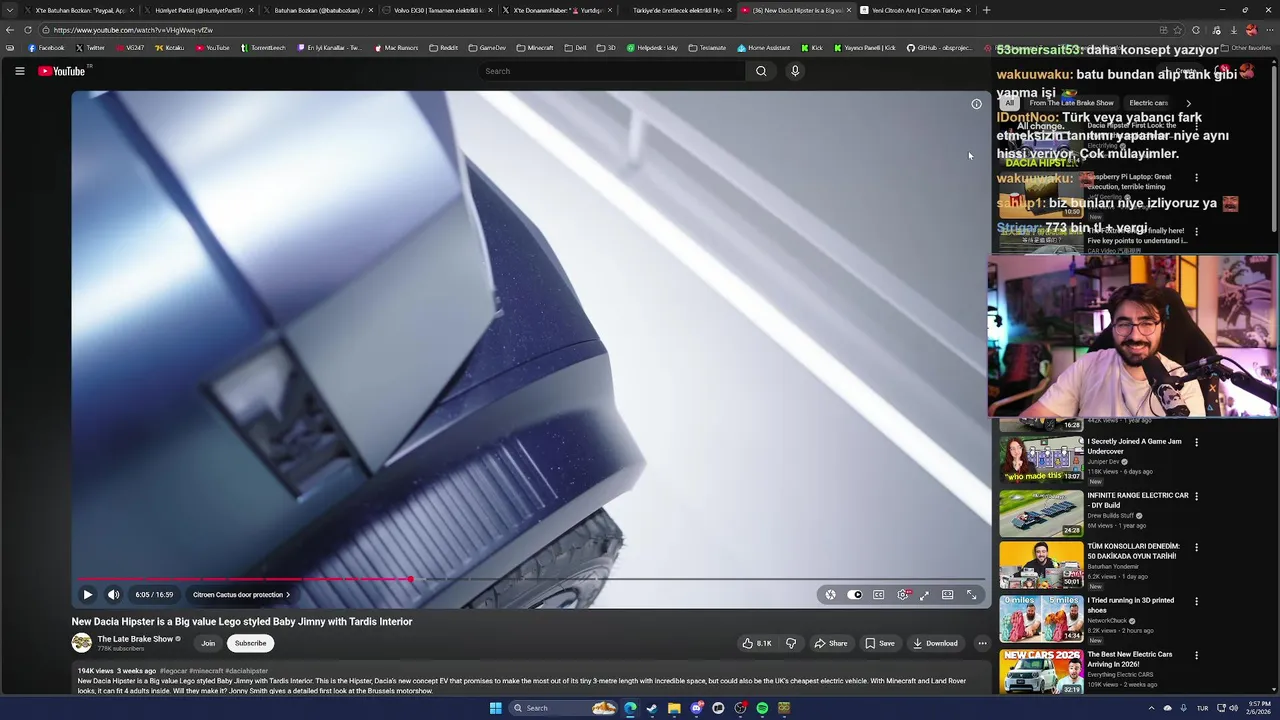Screen dimensions: 1280x720
Task: Open options for 'I Tried running in 3D' video
Action: click(x=1196, y=602)
